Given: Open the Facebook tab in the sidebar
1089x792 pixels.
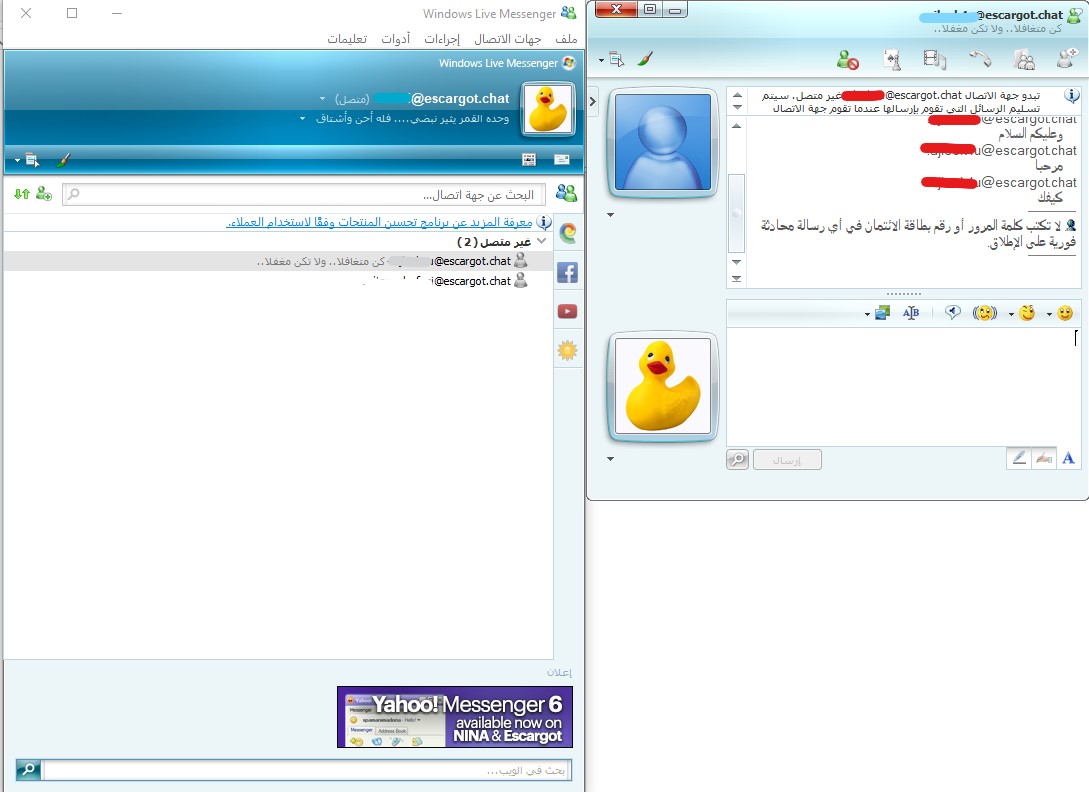Looking at the screenshot, I should click(x=567, y=272).
